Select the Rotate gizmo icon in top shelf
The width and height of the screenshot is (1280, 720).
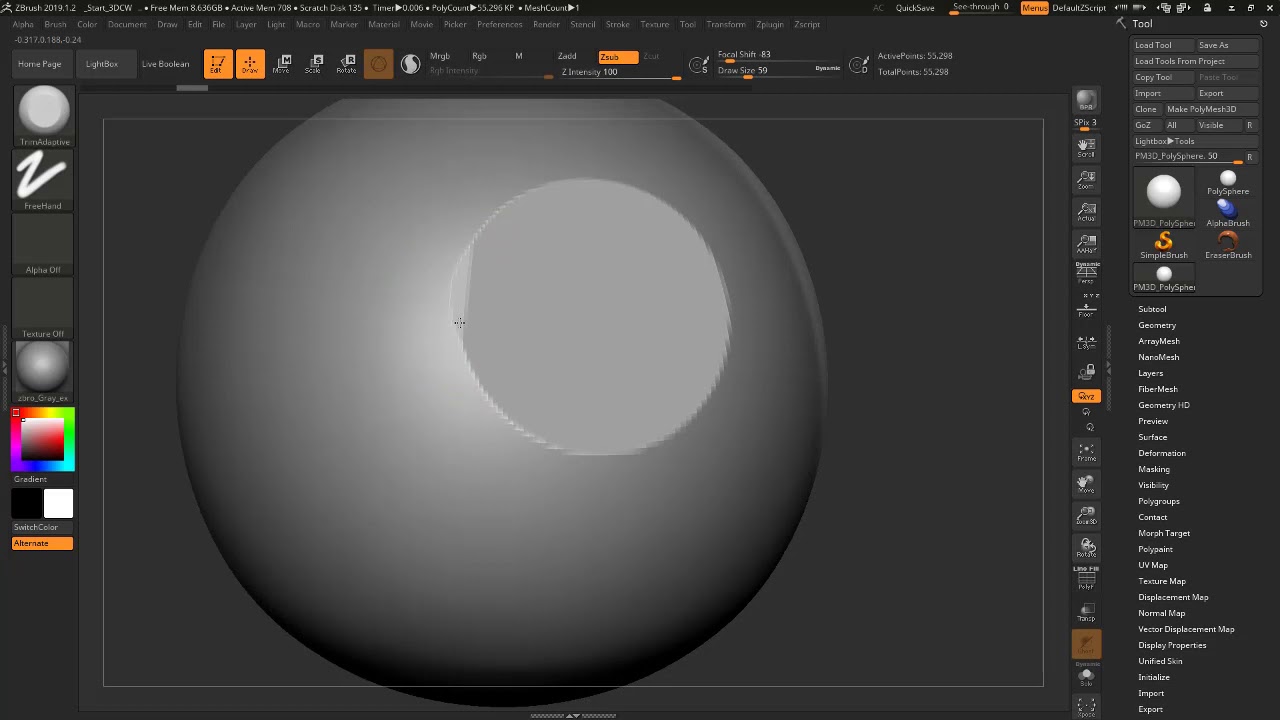pyautogui.click(x=346, y=64)
